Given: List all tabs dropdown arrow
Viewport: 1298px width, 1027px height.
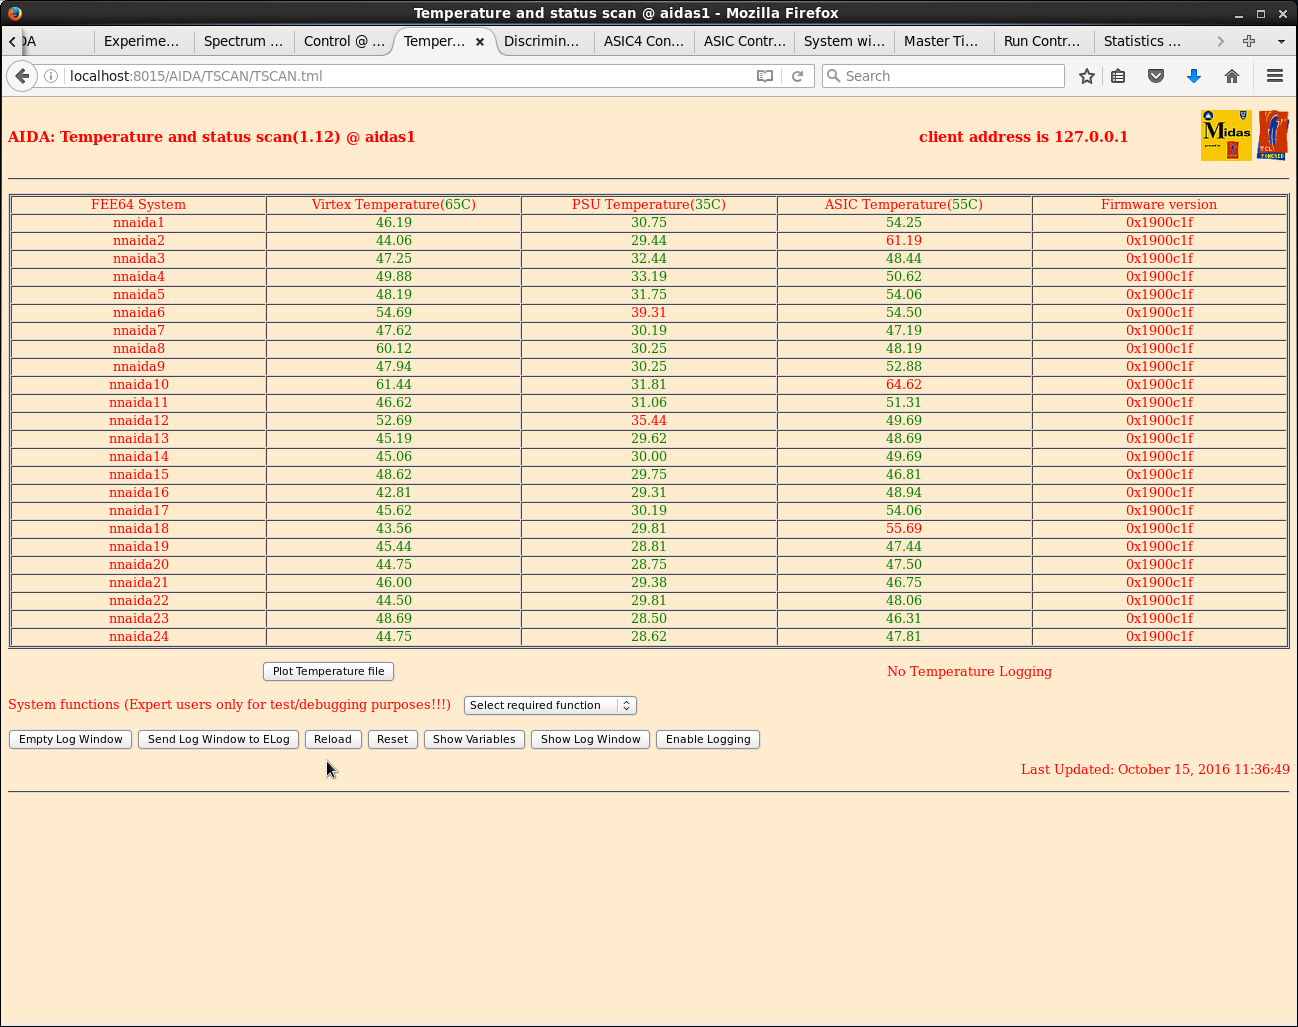Looking at the screenshot, I should 1281,41.
